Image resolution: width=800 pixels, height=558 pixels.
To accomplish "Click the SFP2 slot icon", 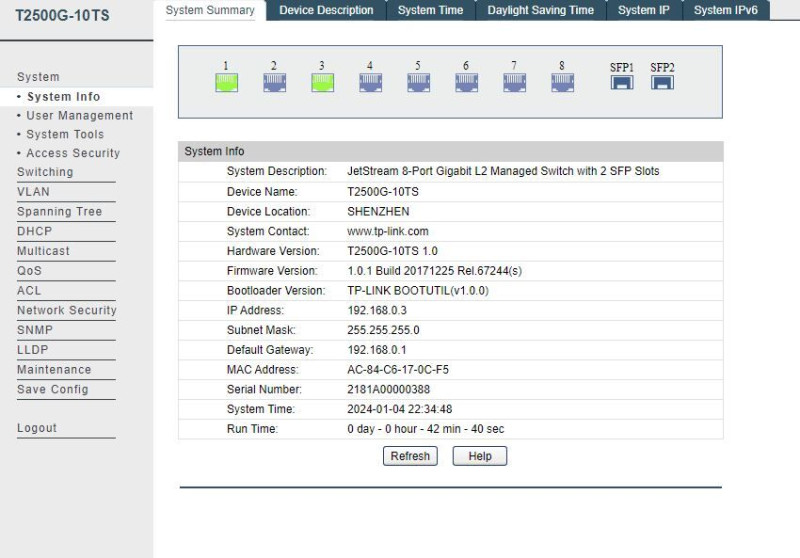I will [x=662, y=83].
